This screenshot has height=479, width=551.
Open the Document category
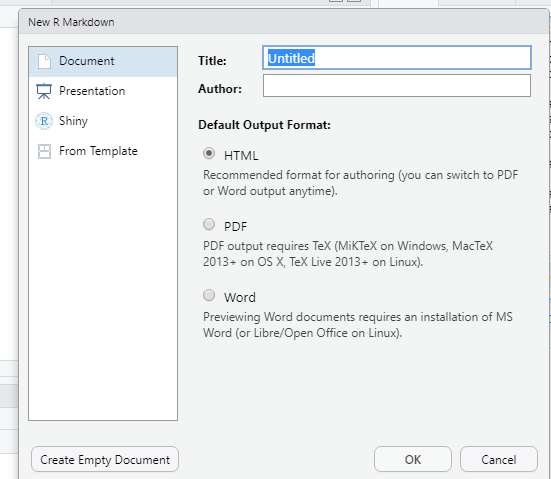(x=103, y=62)
